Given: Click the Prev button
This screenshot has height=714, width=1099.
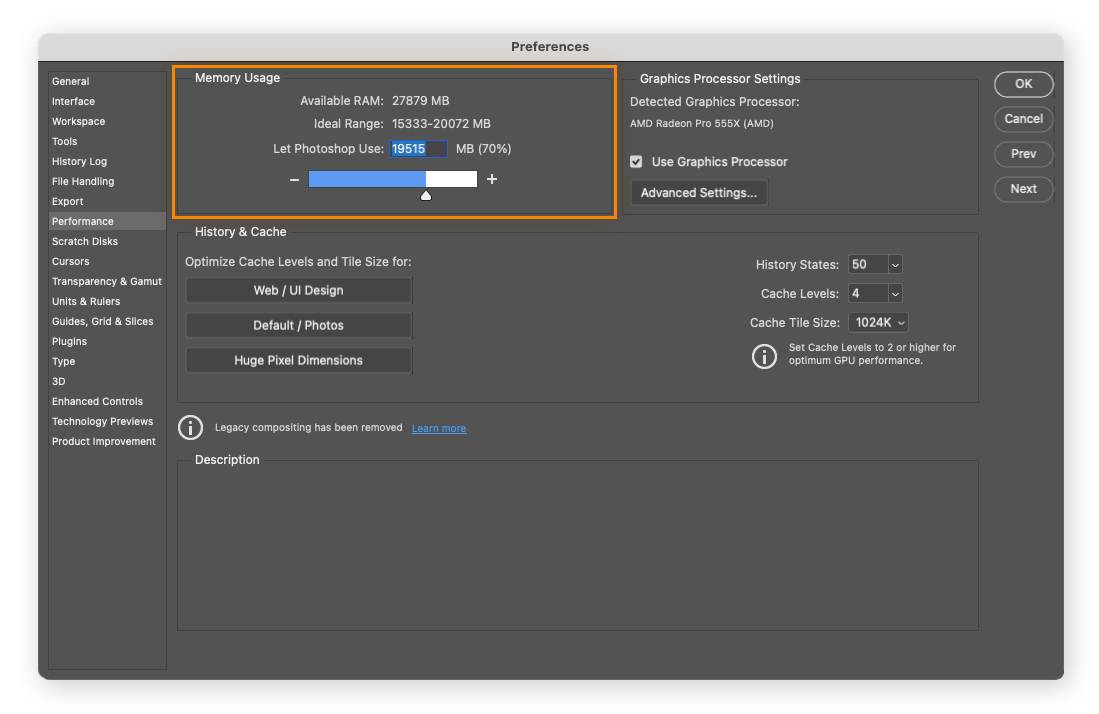Looking at the screenshot, I should point(1023,154).
